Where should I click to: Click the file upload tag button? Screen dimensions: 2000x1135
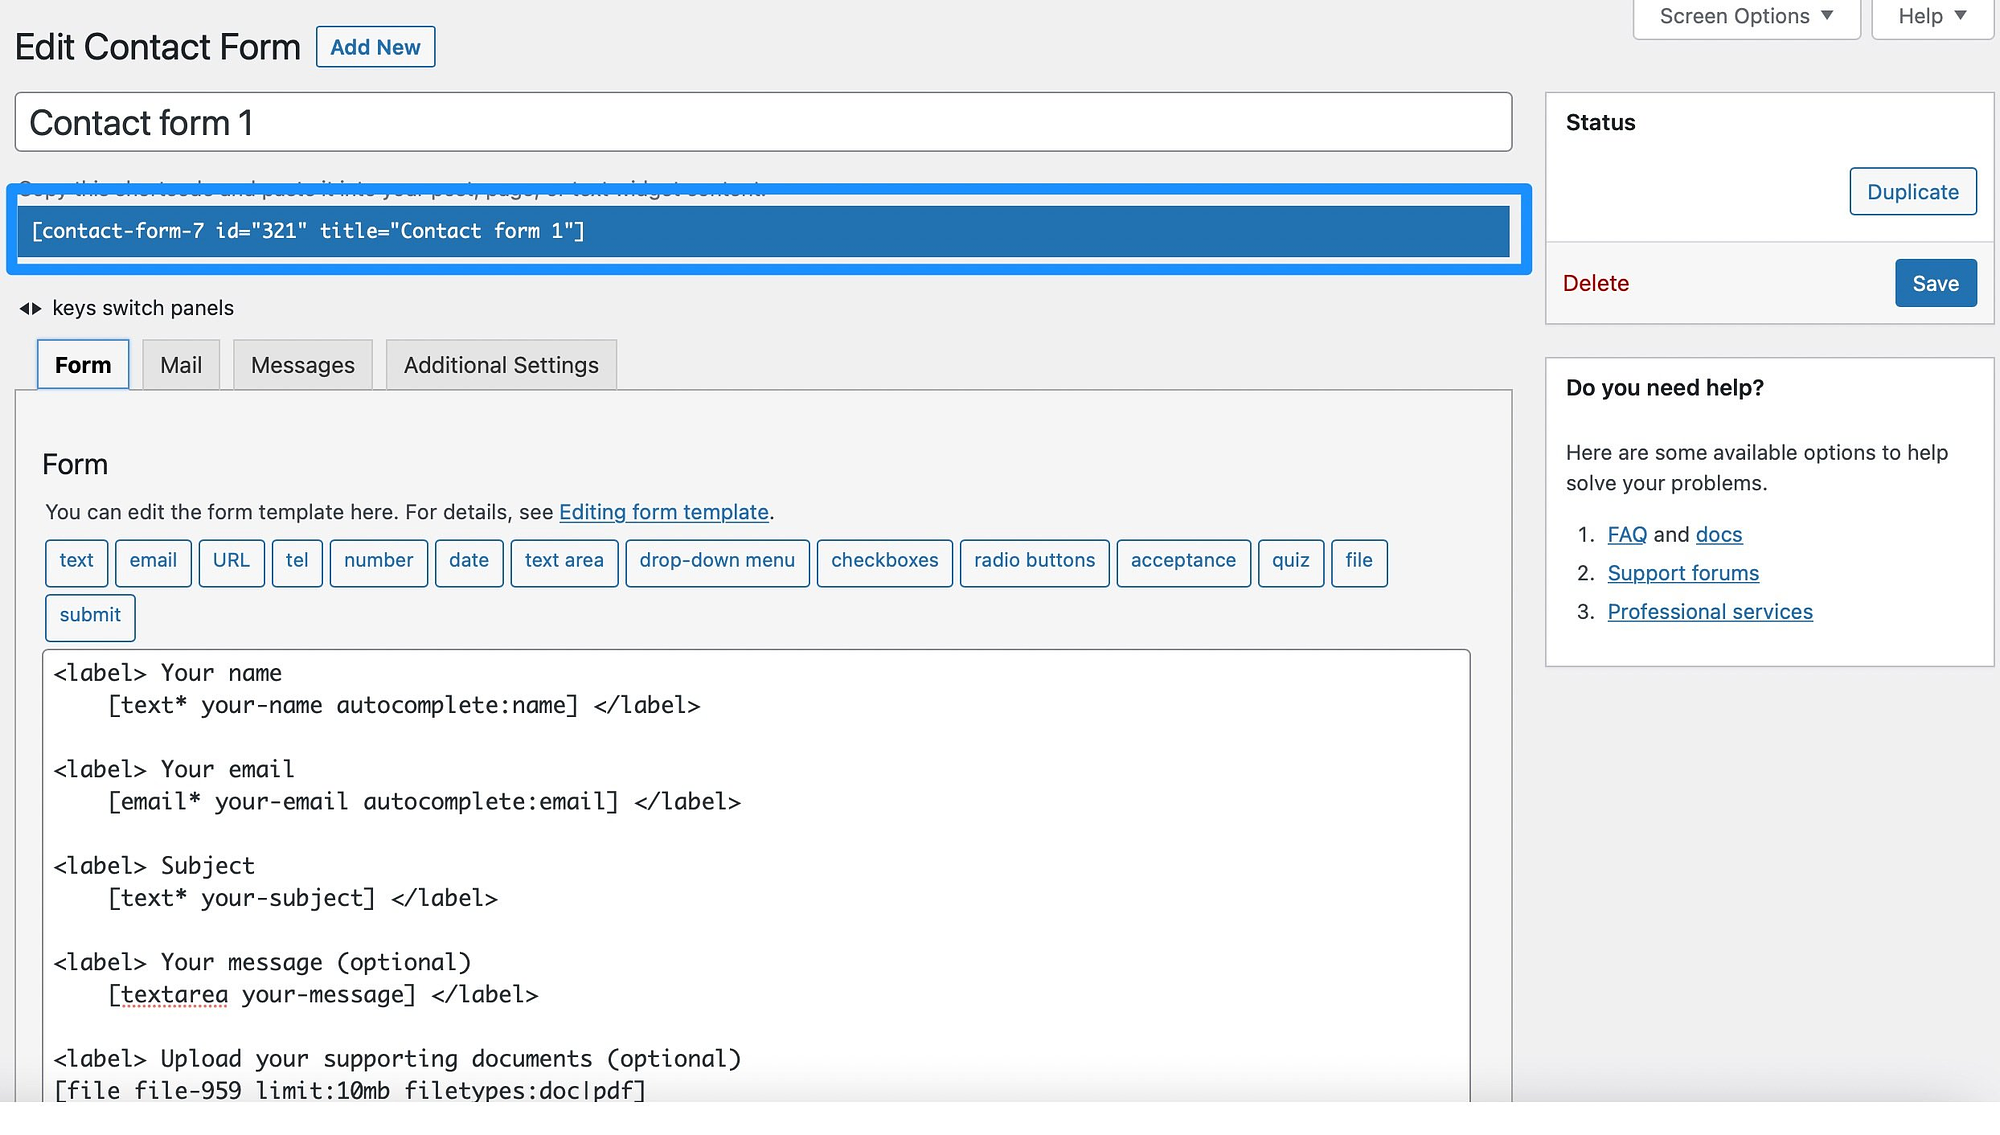(x=1359, y=561)
